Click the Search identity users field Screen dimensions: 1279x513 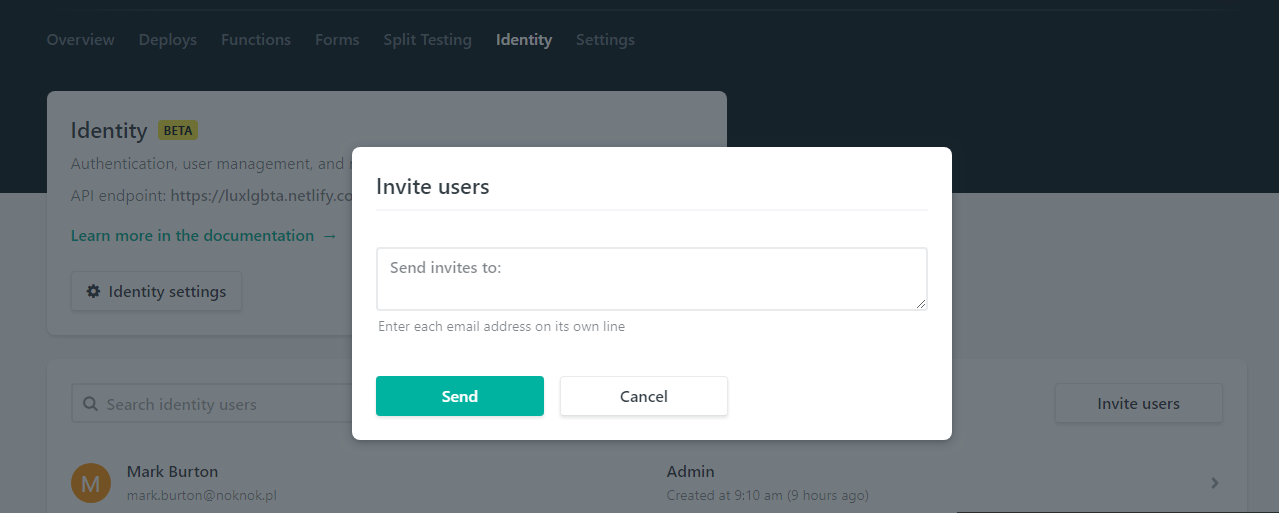(x=220, y=404)
